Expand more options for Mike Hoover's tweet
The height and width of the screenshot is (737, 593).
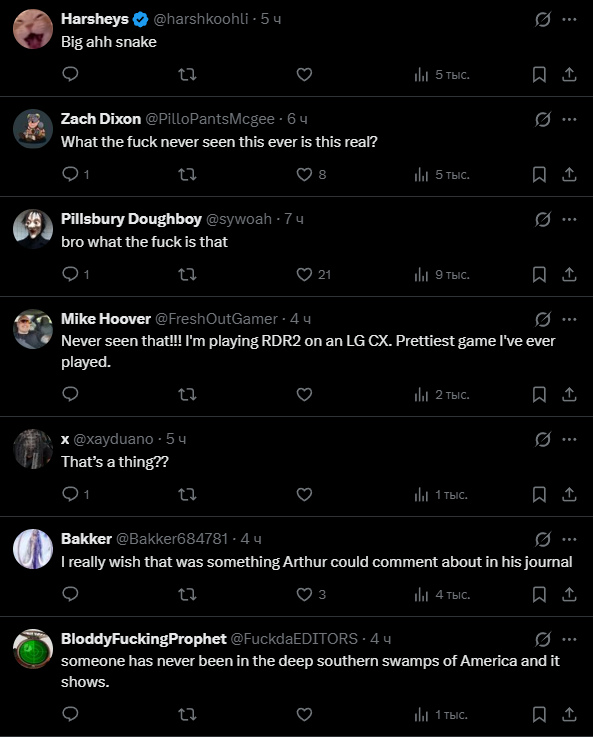point(569,319)
